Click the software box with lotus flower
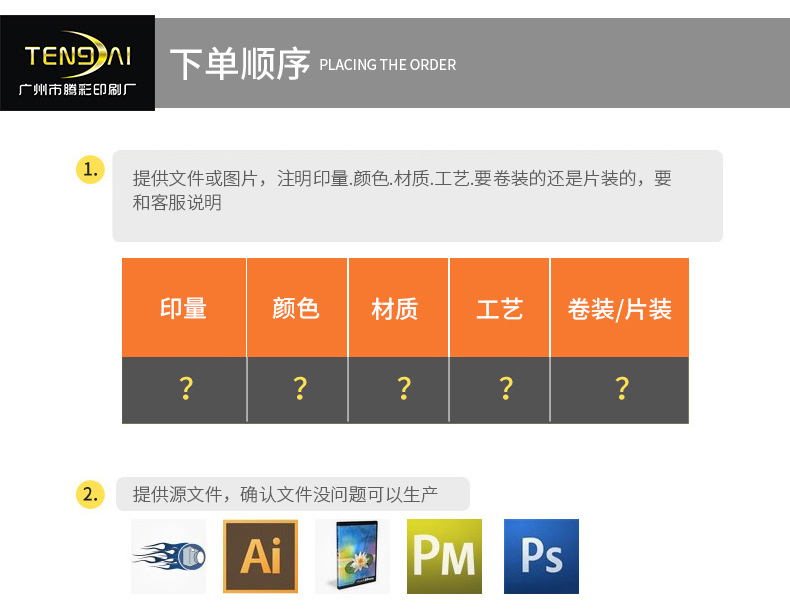Image resolution: width=790 pixels, height=611 pixels. click(352, 557)
